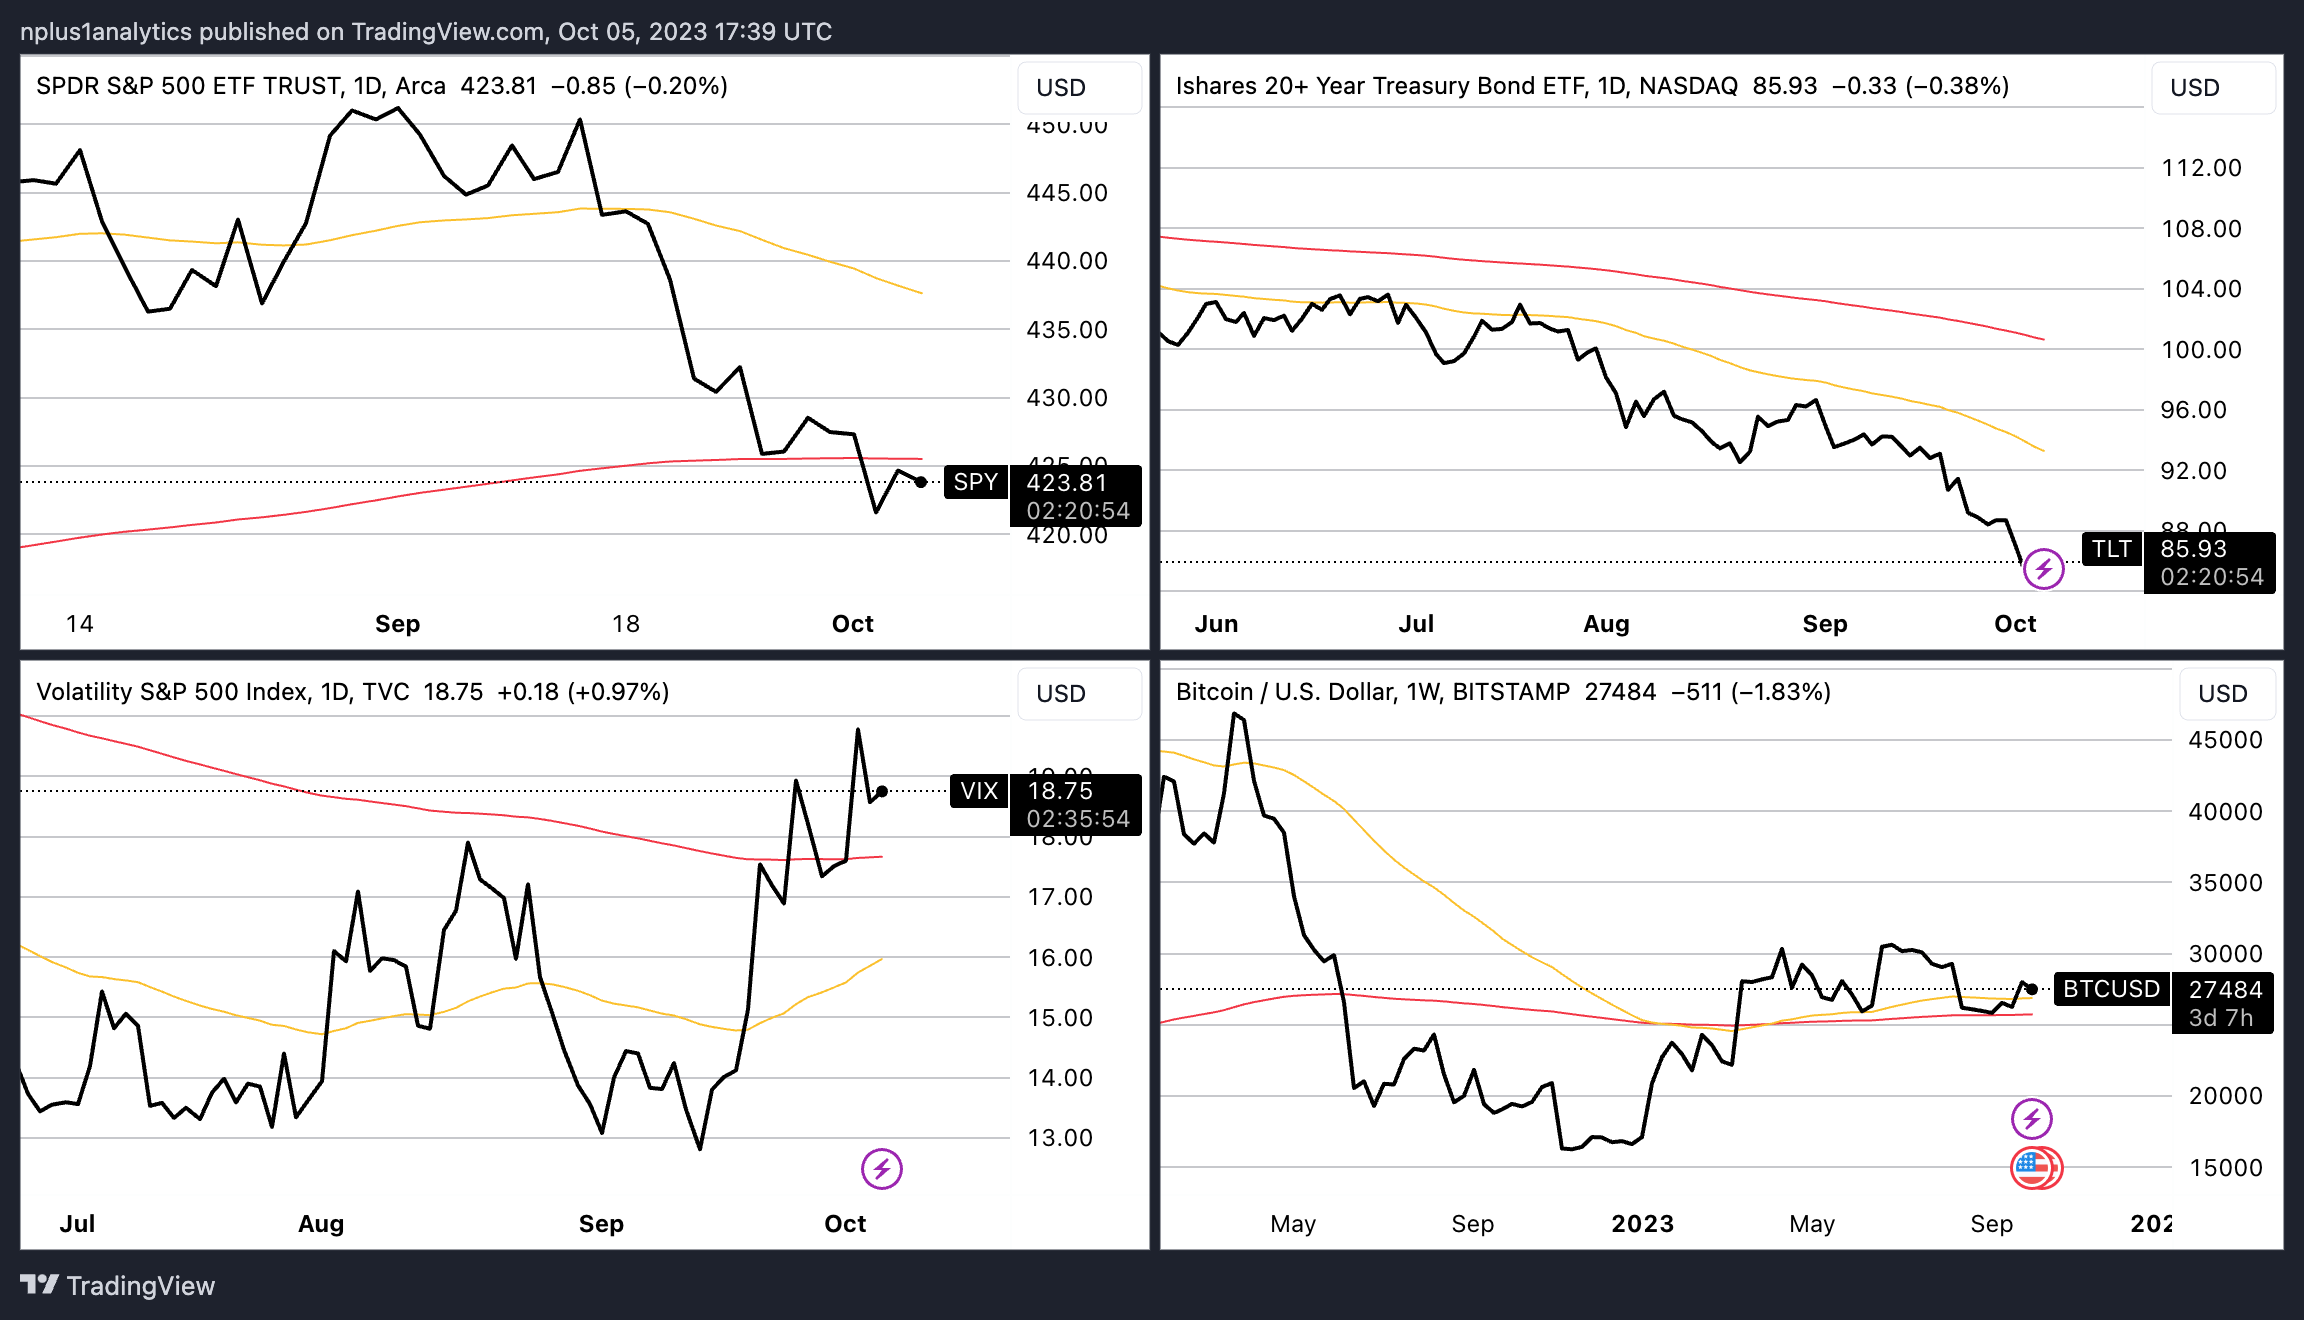Click the VIX chart lightning event icon
Image resolution: width=2304 pixels, height=1320 pixels.
click(x=881, y=1168)
